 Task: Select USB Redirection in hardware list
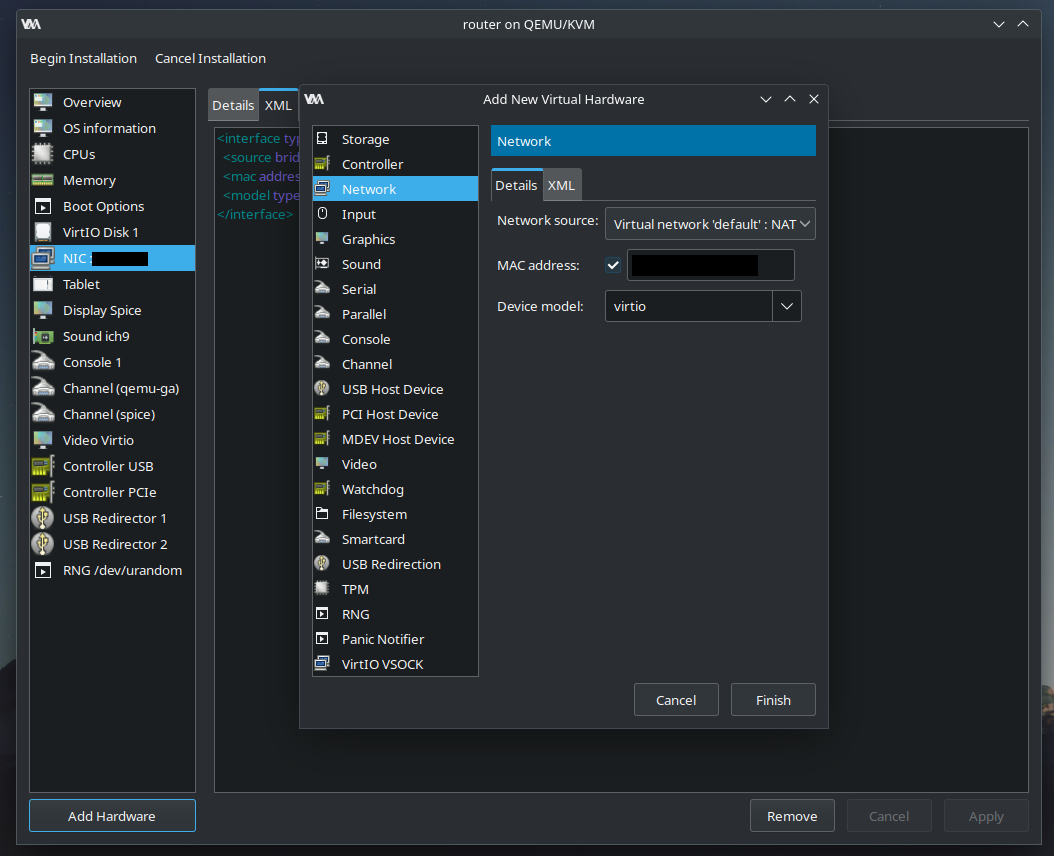coord(395,564)
